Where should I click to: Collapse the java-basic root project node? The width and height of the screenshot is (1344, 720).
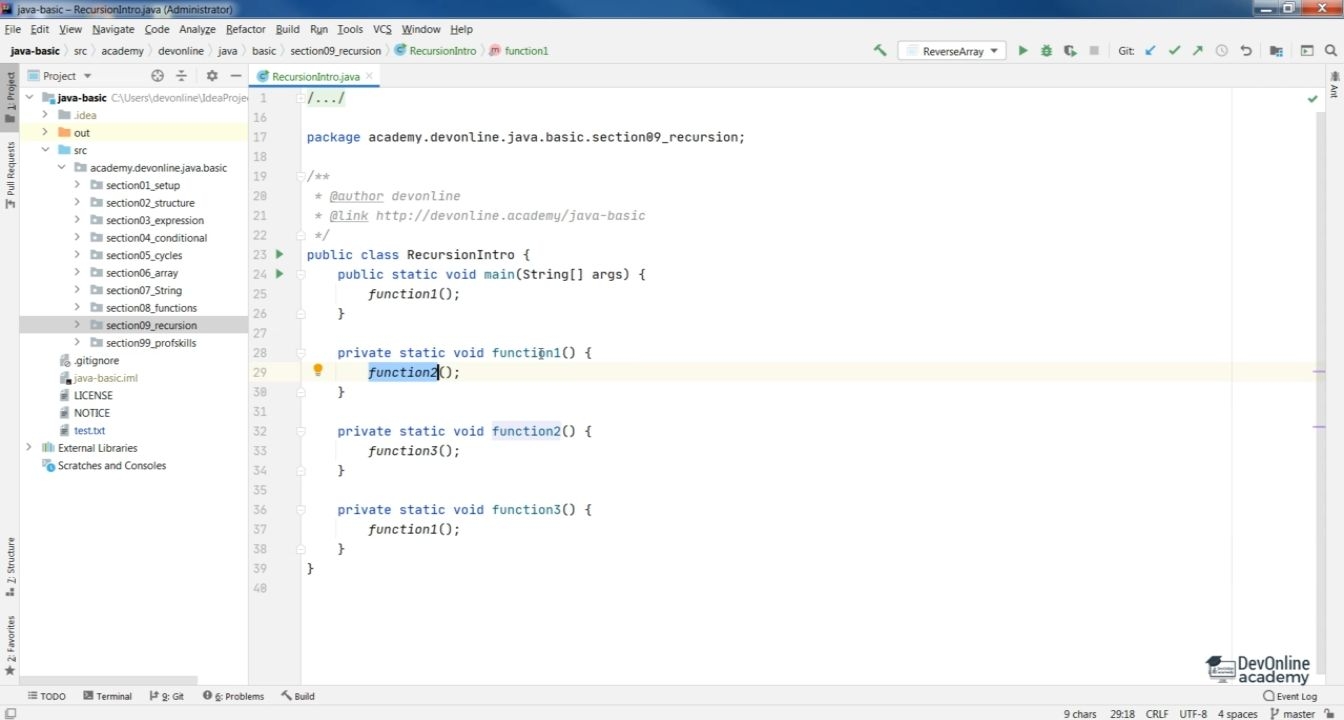(29, 98)
